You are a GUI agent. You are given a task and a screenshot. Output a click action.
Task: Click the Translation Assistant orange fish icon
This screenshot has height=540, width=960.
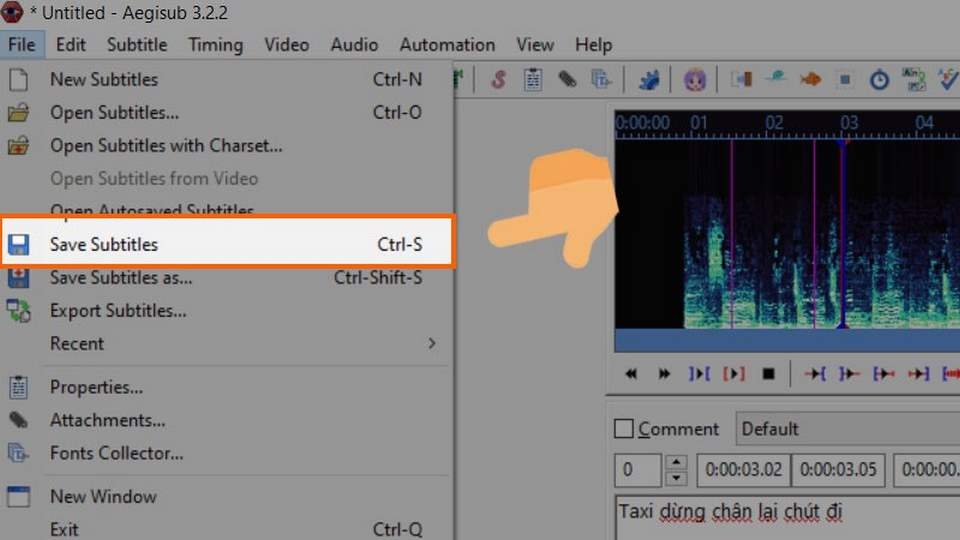point(810,80)
